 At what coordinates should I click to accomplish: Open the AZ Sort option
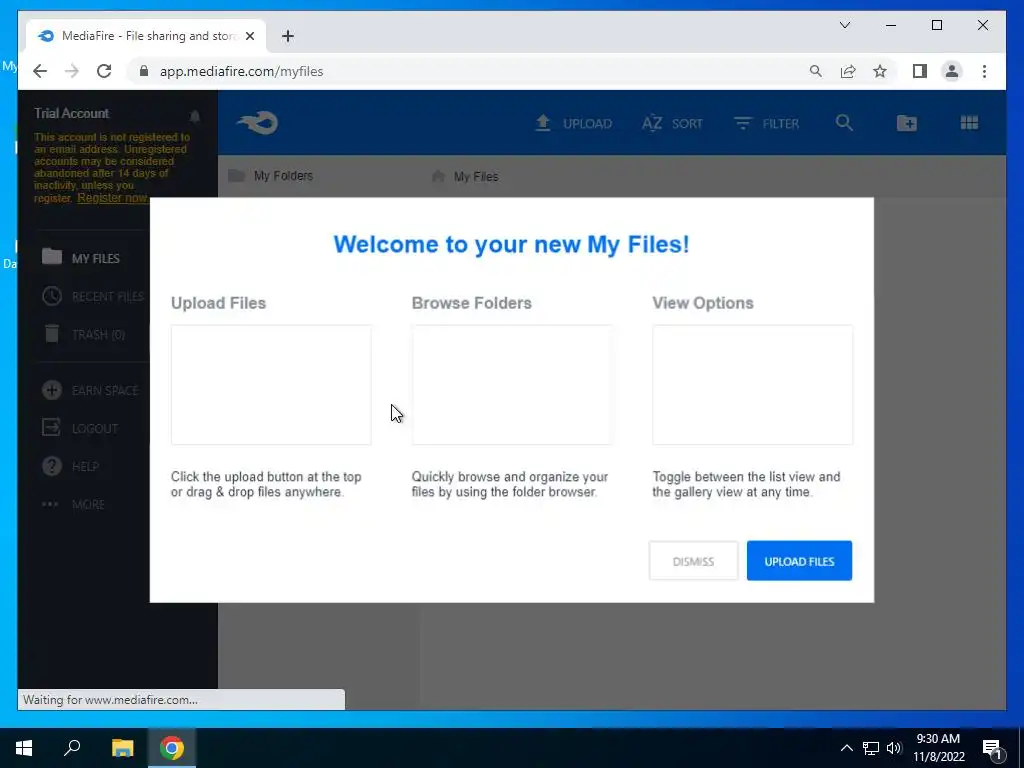(672, 123)
